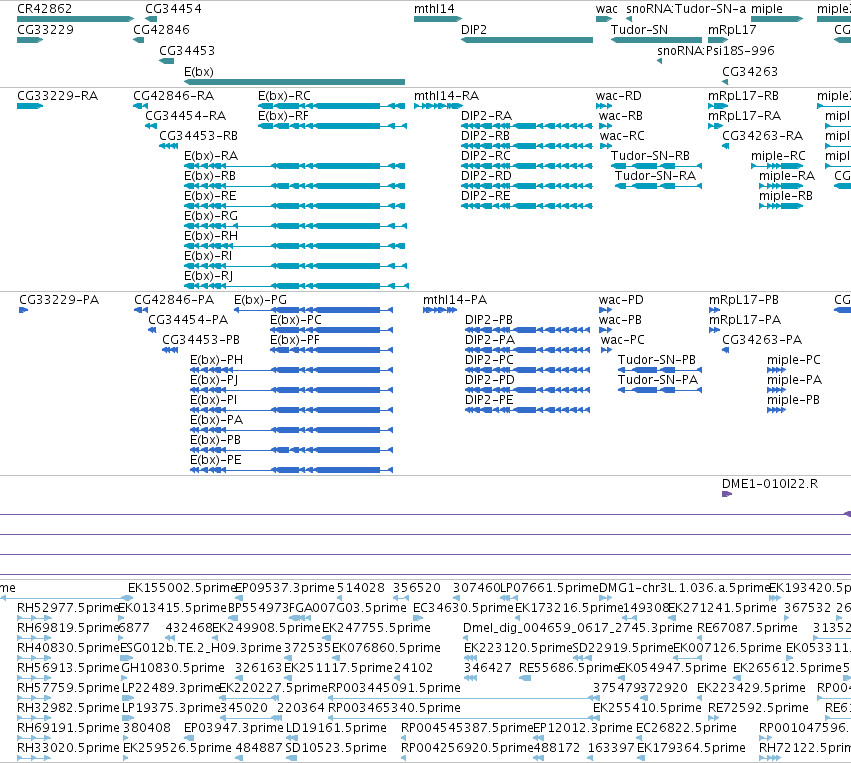Click protein Tudor-SN-PB
851x763 pixels.
(660, 370)
